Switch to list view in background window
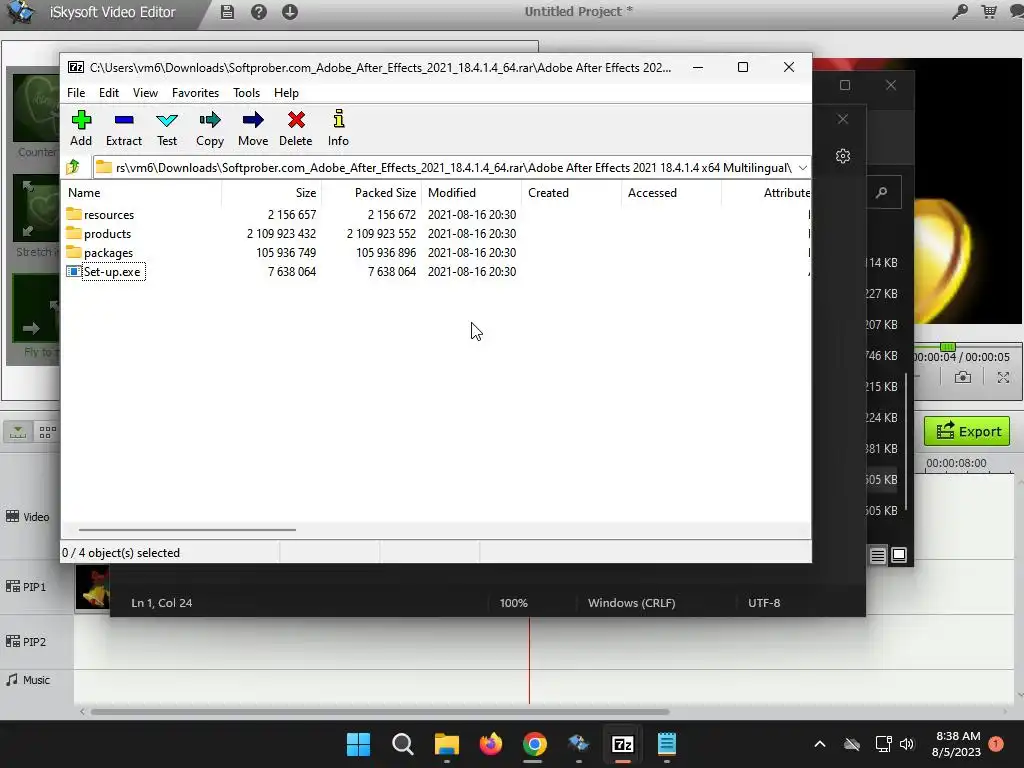The image size is (1024, 768). tap(877, 555)
